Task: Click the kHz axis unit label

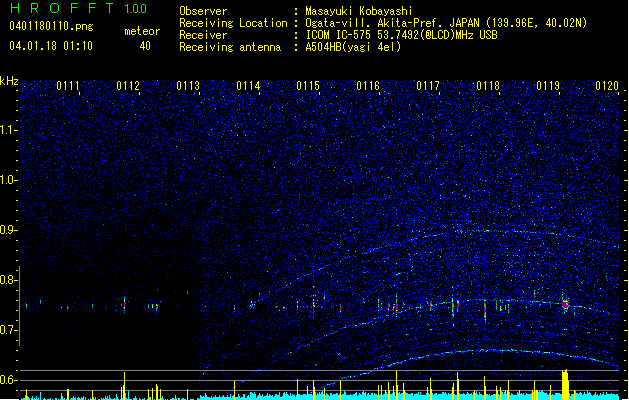Action: [x=9, y=81]
